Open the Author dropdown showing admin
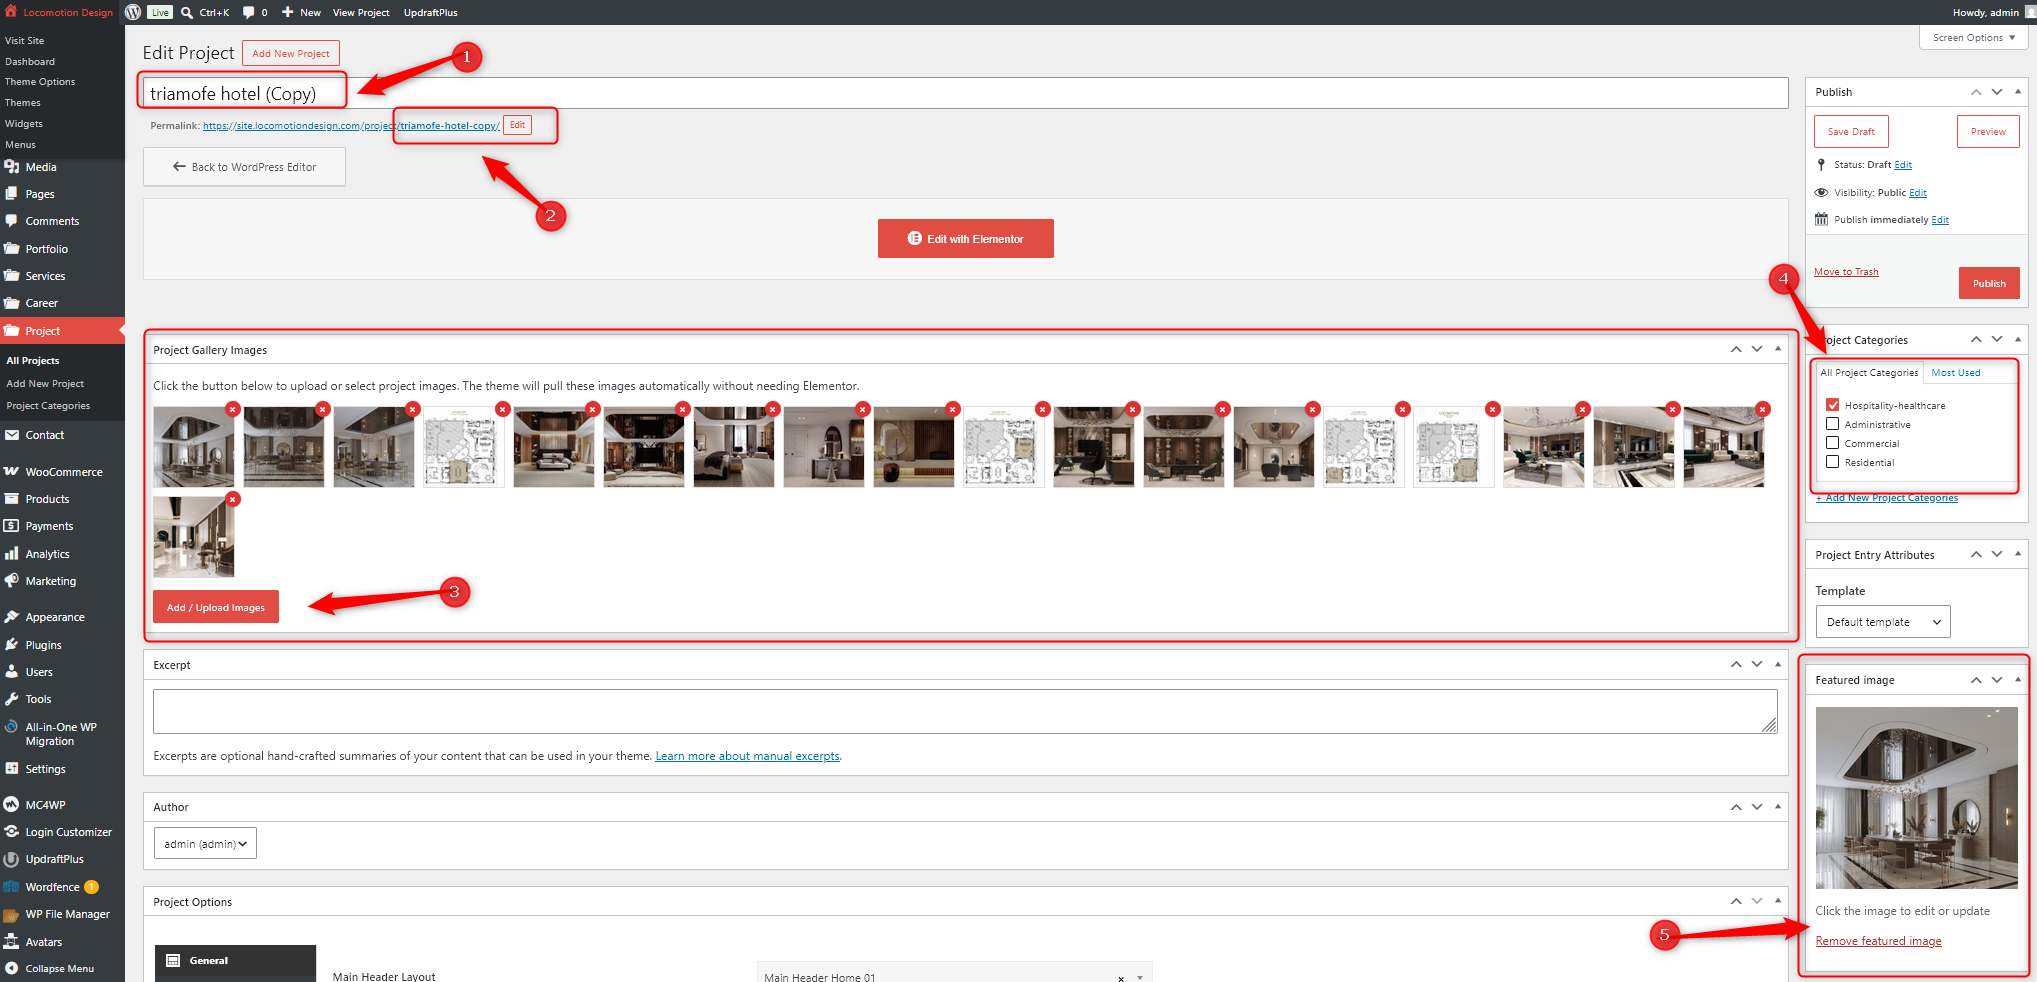 205,843
